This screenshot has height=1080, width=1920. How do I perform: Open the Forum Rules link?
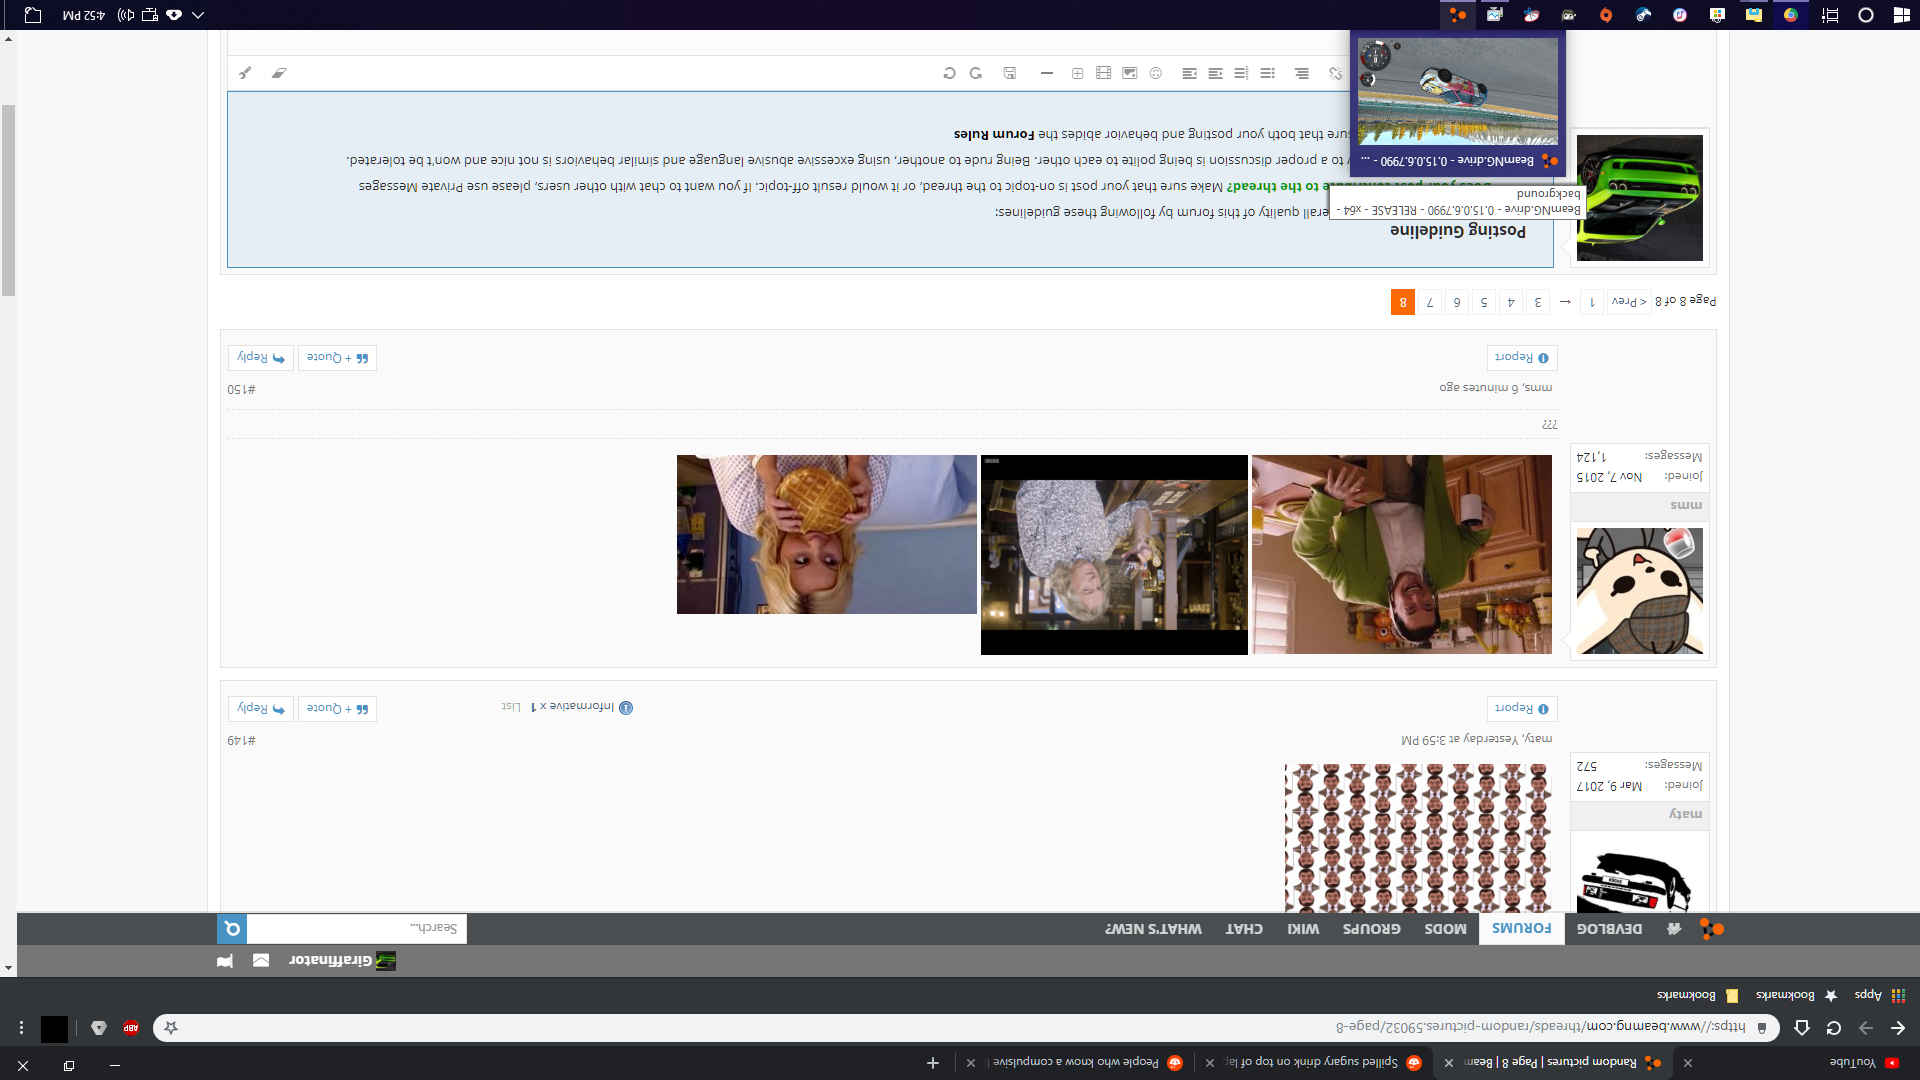pos(993,133)
